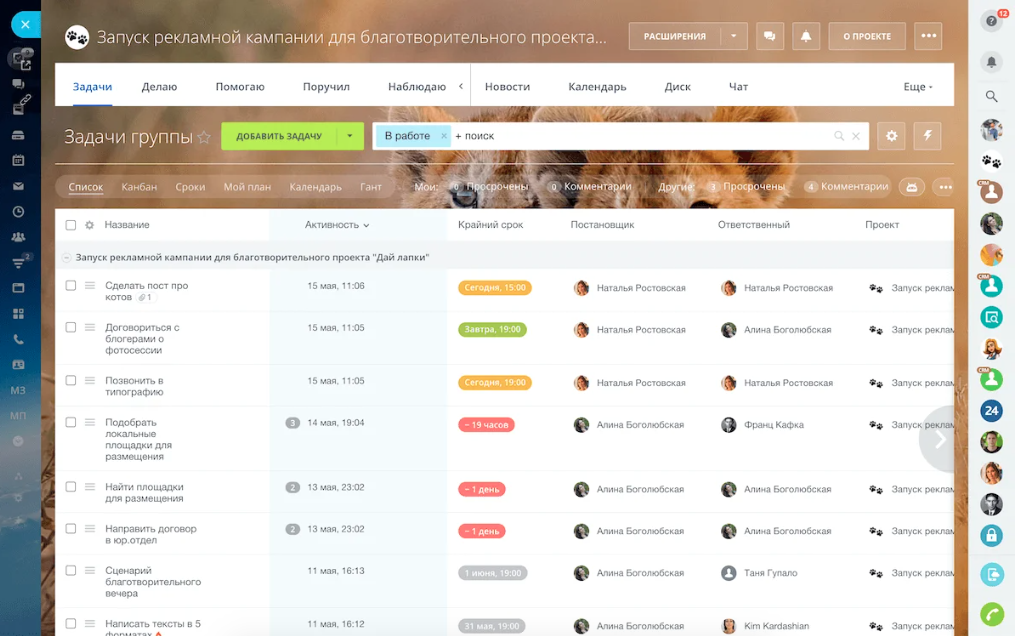Screen dimensions: 1015x636
Task: Click the О проекте button
Action: tap(867, 36)
